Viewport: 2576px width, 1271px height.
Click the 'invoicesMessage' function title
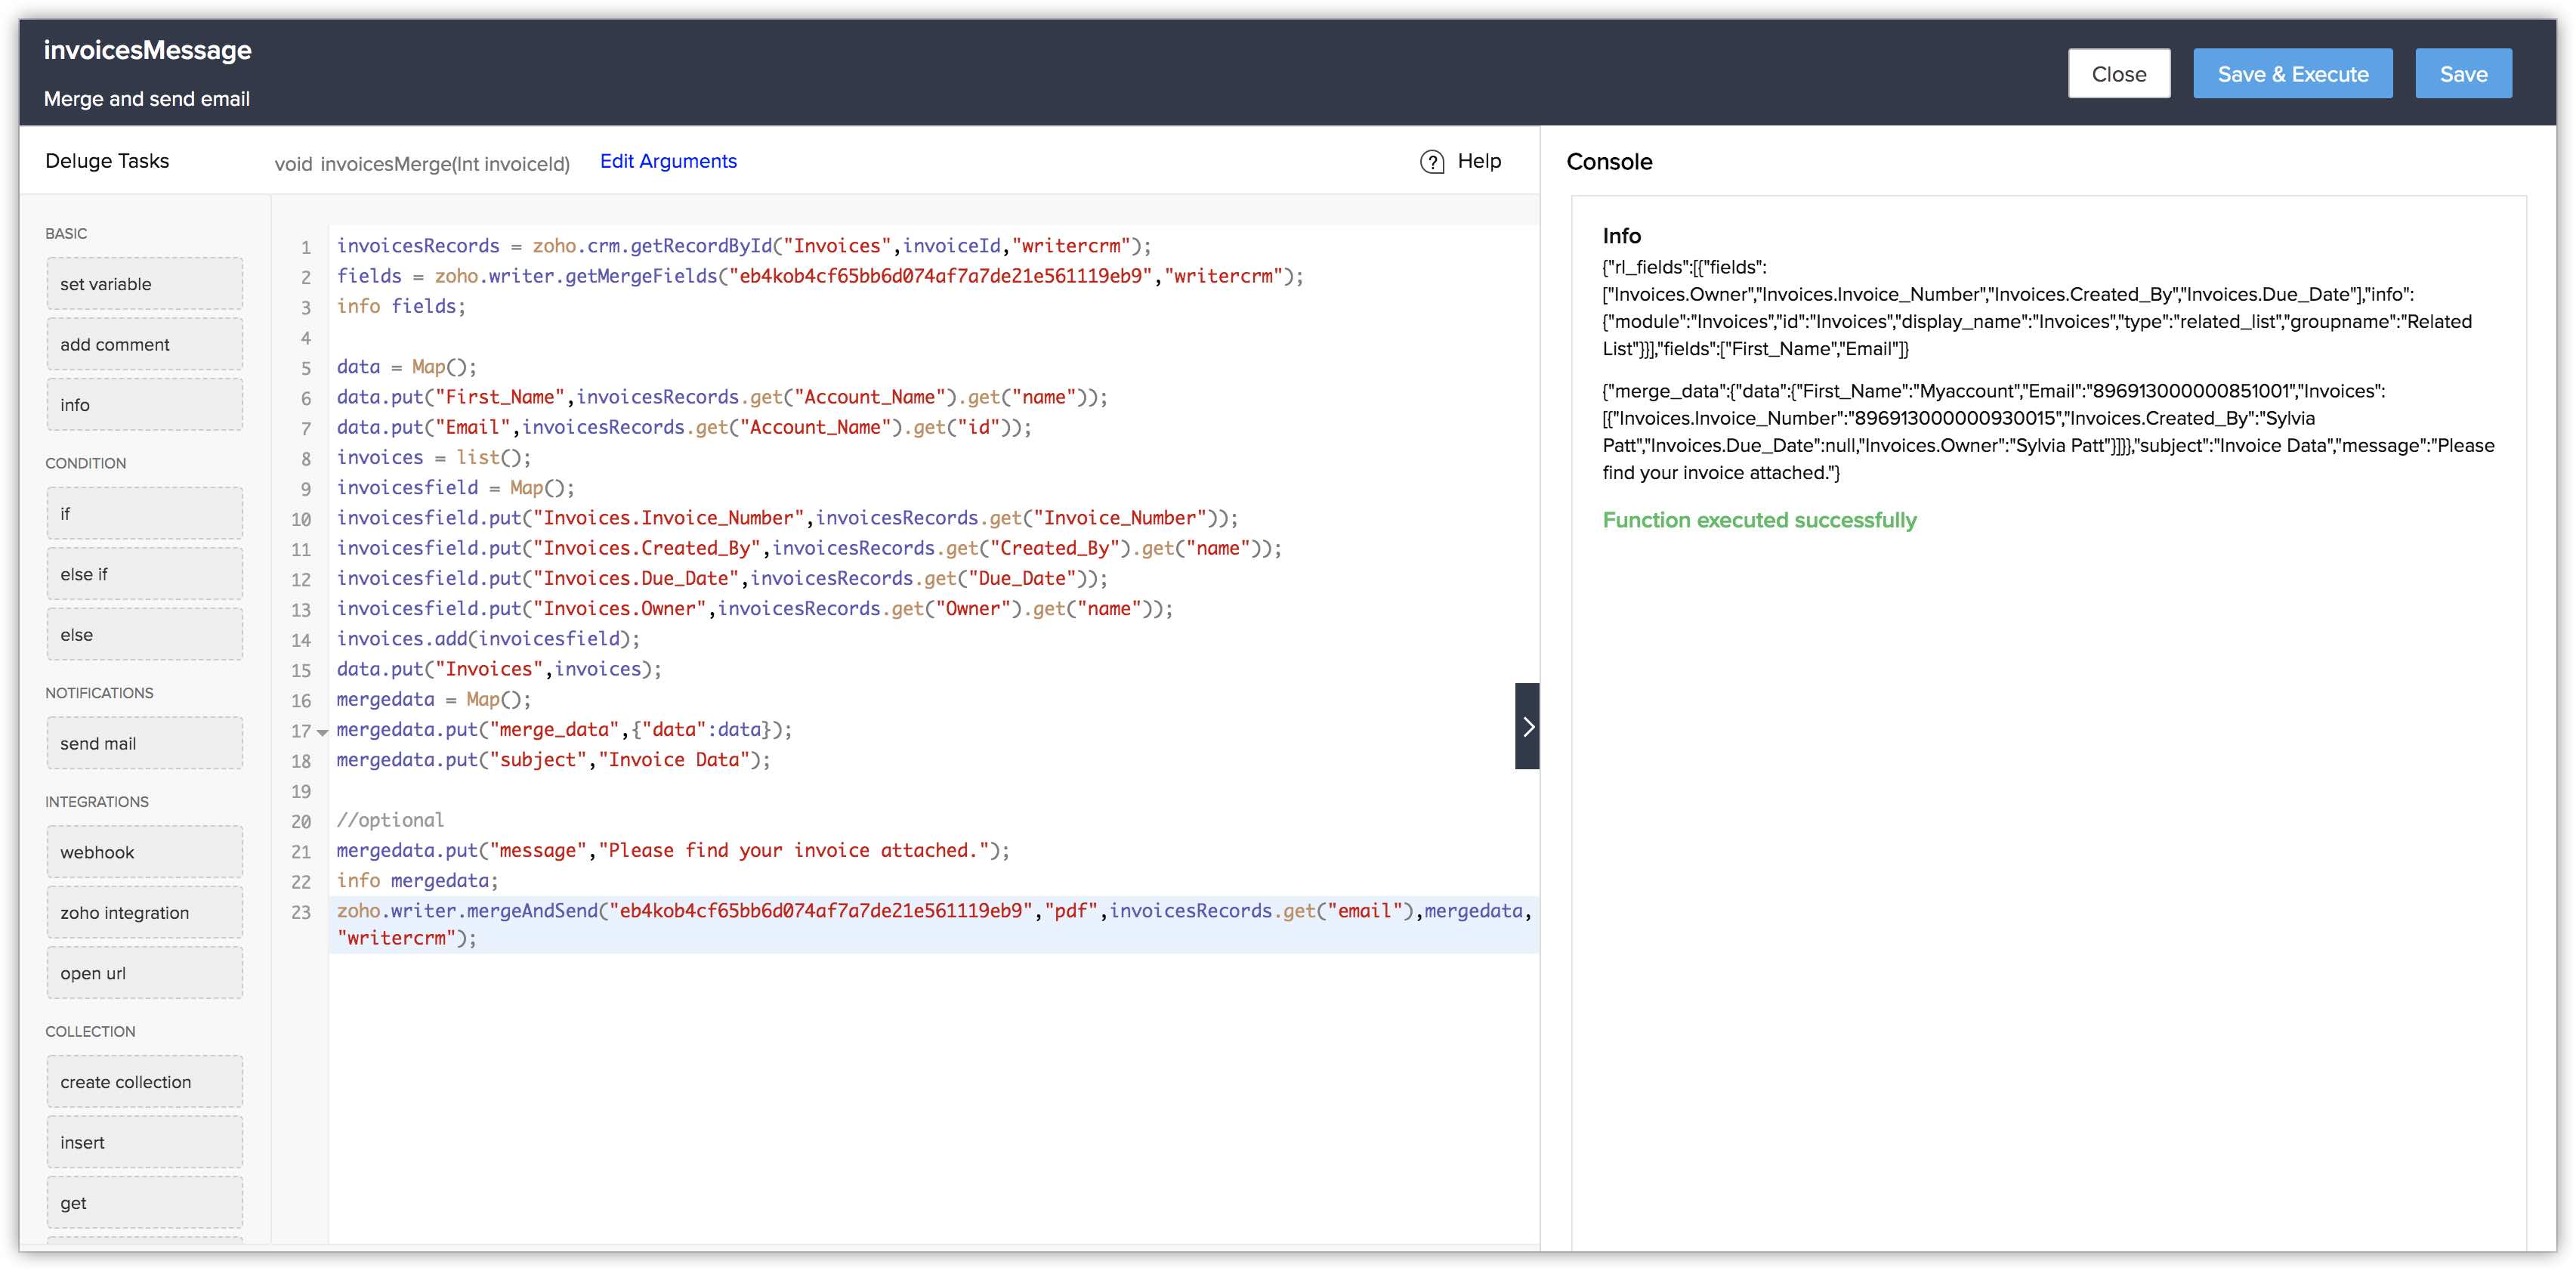point(148,50)
